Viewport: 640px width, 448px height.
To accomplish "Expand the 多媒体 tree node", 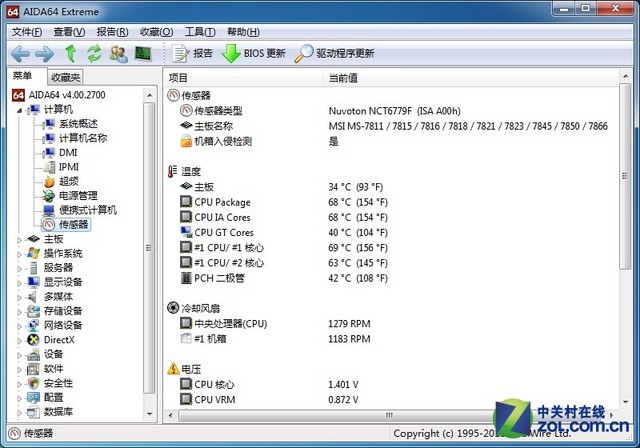I will (19, 297).
